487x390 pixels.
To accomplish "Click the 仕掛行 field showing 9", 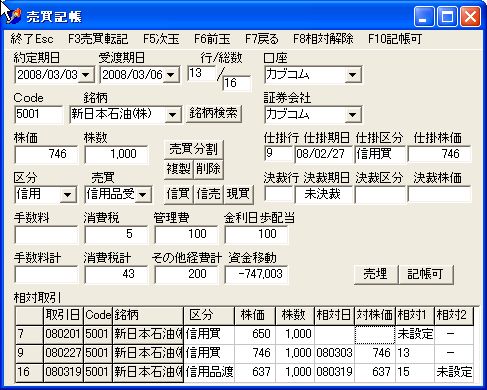I will click(278, 154).
